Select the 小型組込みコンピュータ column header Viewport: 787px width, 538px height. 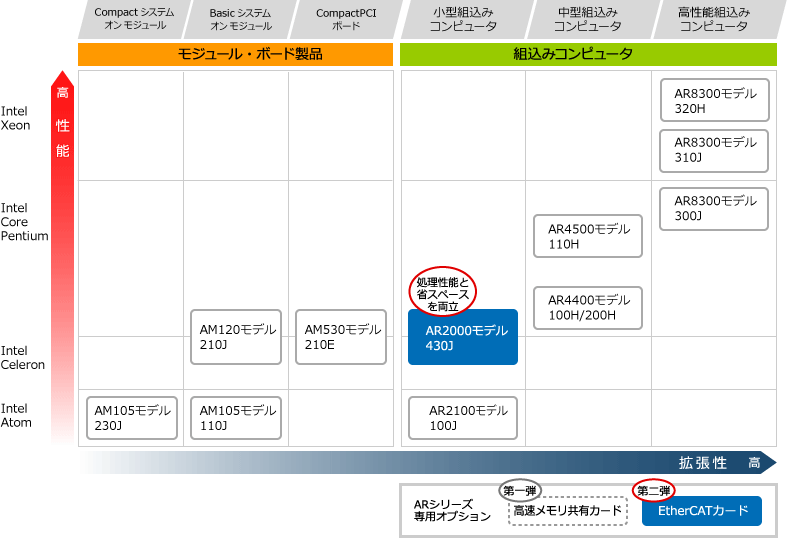coord(463,19)
